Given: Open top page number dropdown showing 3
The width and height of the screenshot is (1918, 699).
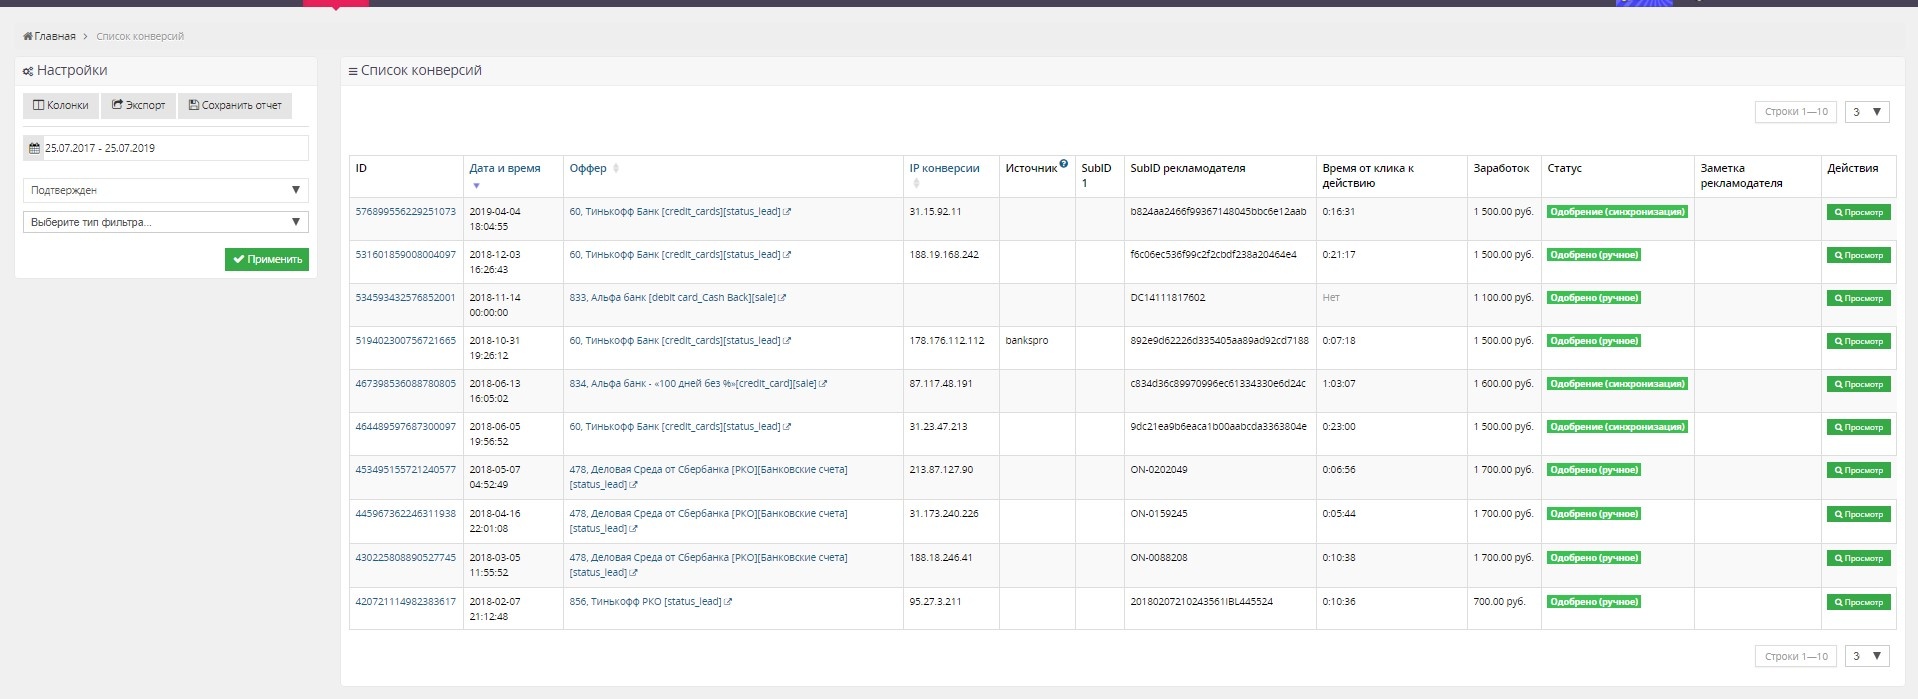Looking at the screenshot, I should (1866, 112).
